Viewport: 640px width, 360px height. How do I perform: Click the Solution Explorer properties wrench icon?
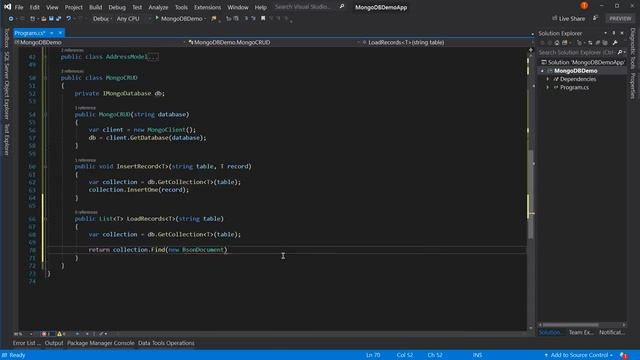coord(615,42)
